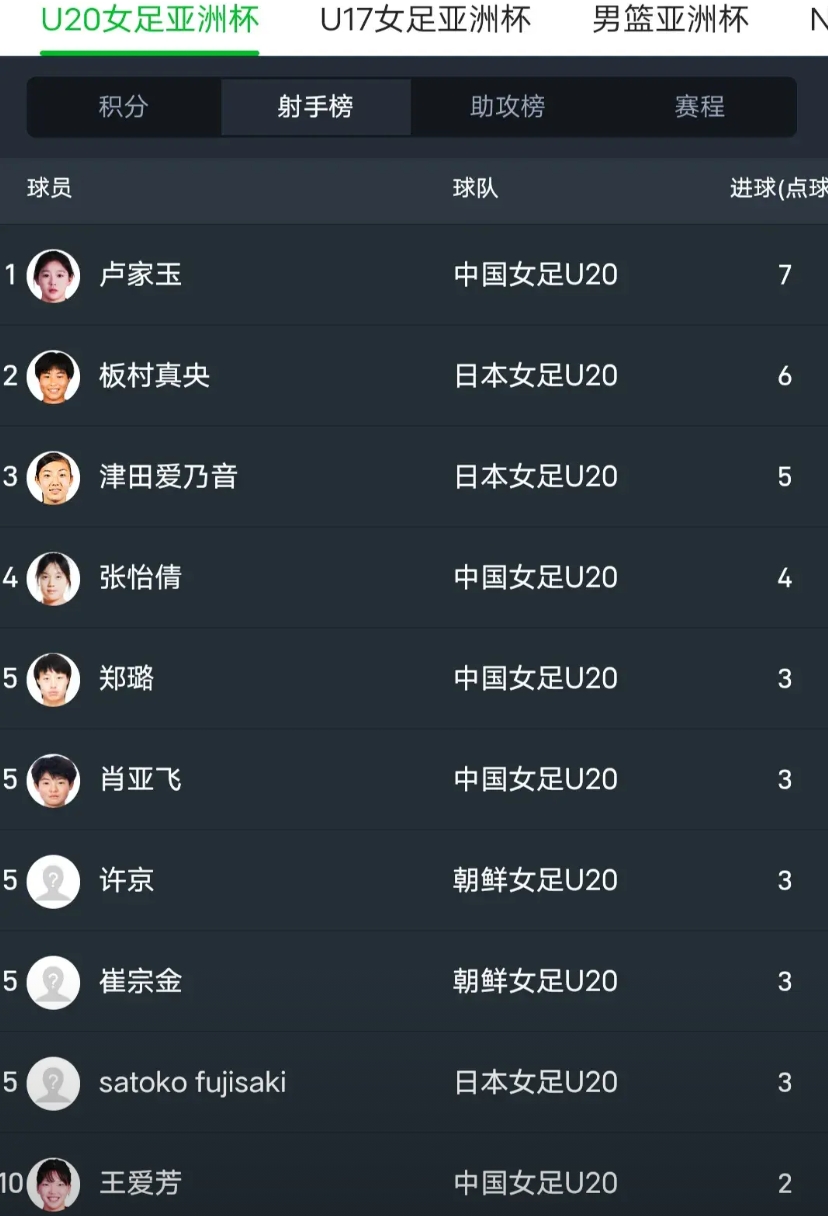Switch to 男篮亚洲杯 tab
Viewport: 828px width, 1216px height.
pos(670,20)
